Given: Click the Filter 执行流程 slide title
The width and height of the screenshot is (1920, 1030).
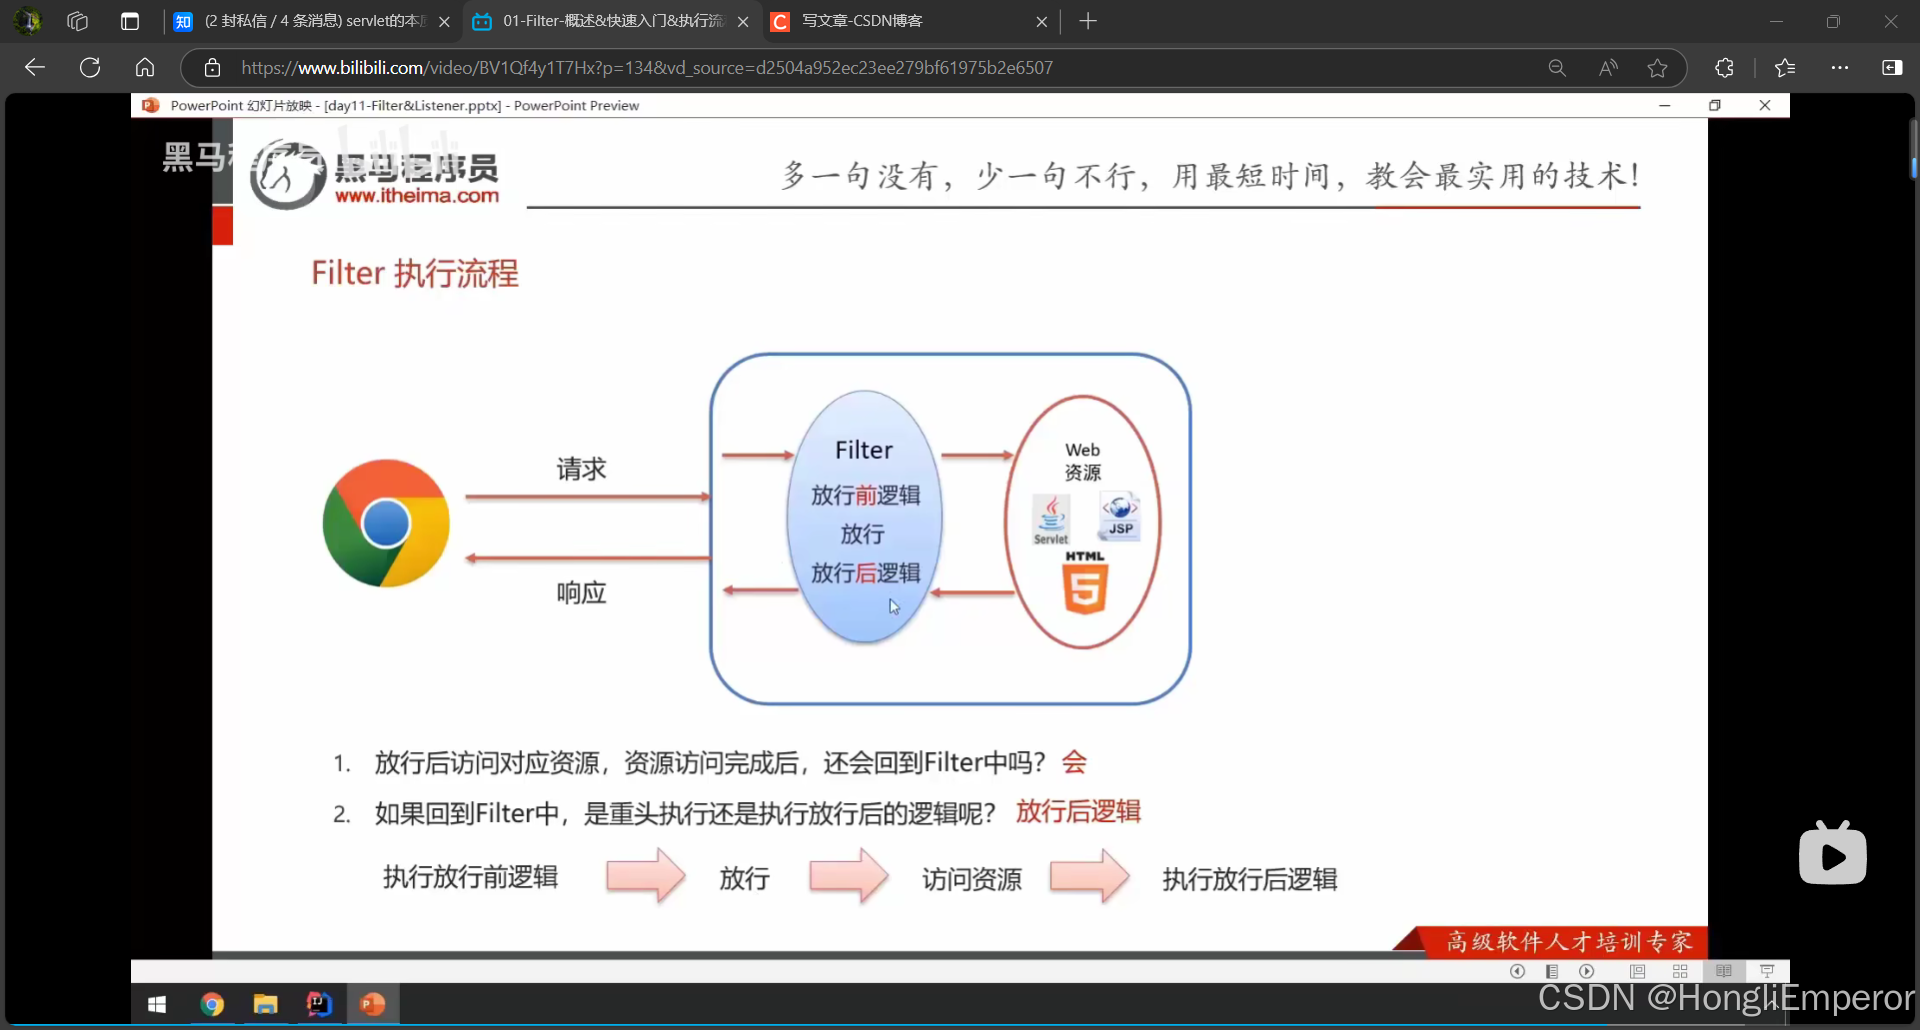Looking at the screenshot, I should [x=415, y=273].
